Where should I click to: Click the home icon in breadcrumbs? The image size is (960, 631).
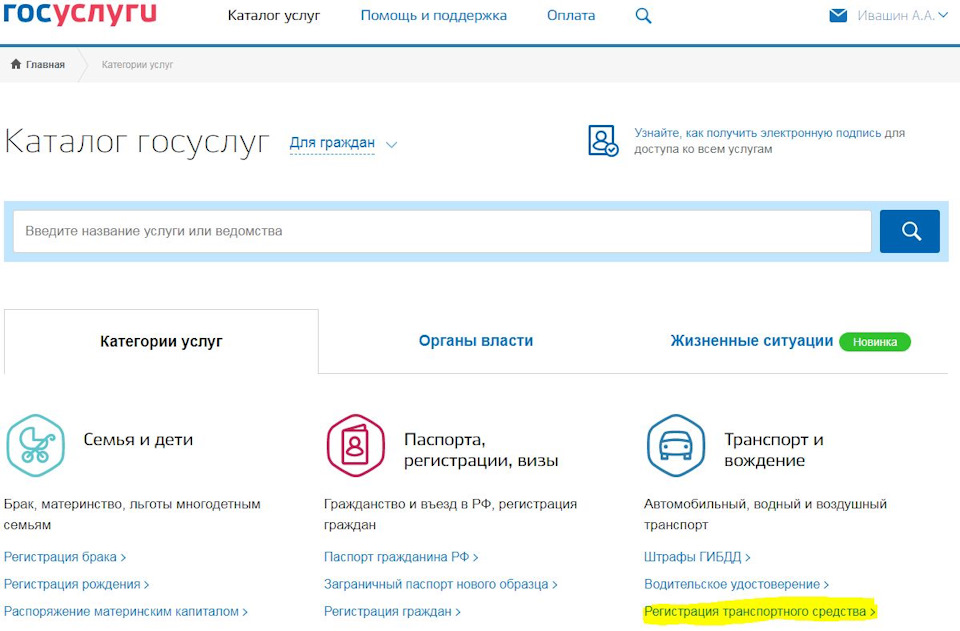(16, 64)
